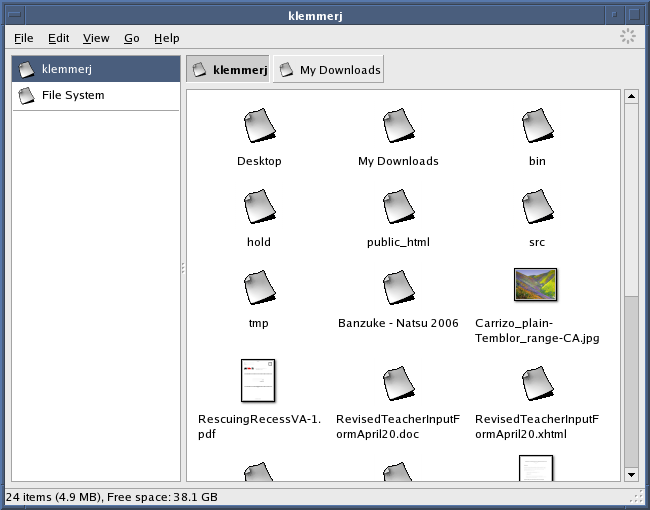
Task: Click the 'hold' folder label
Action: pyautogui.click(x=259, y=242)
